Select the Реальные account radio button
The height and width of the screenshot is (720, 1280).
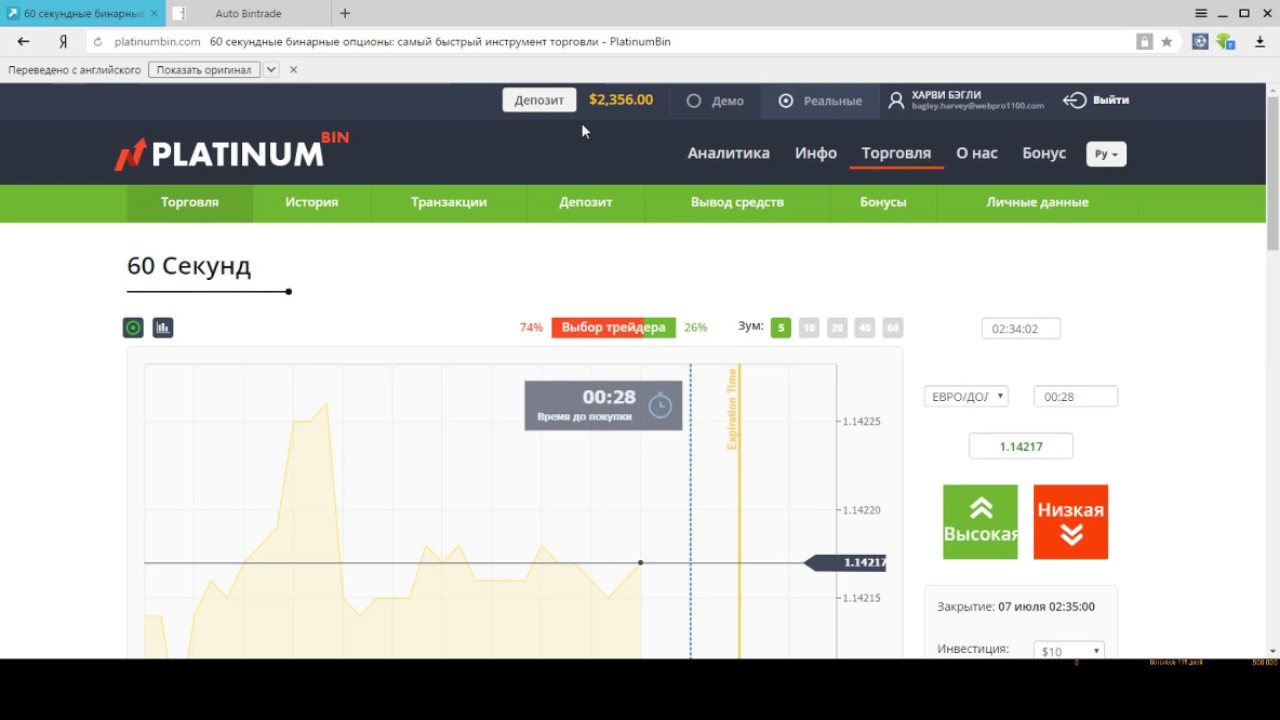(786, 101)
